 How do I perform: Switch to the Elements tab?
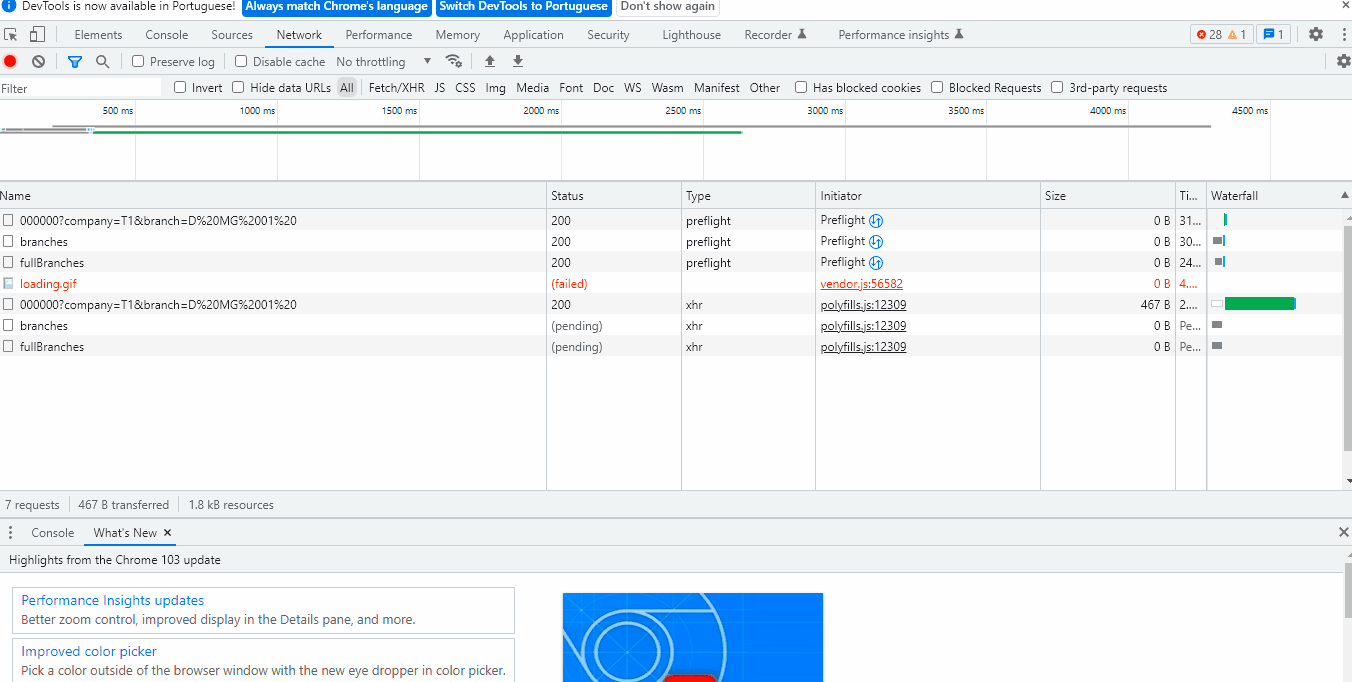[98, 35]
